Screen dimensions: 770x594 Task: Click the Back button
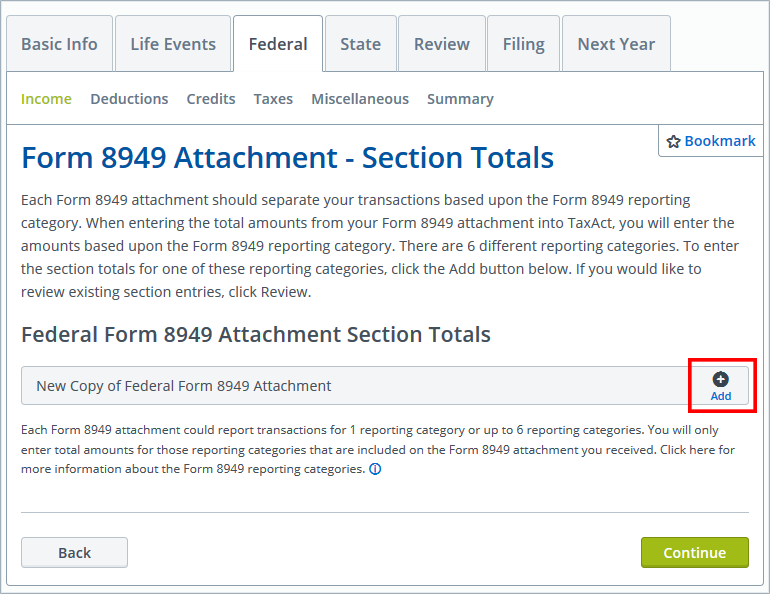(74, 553)
